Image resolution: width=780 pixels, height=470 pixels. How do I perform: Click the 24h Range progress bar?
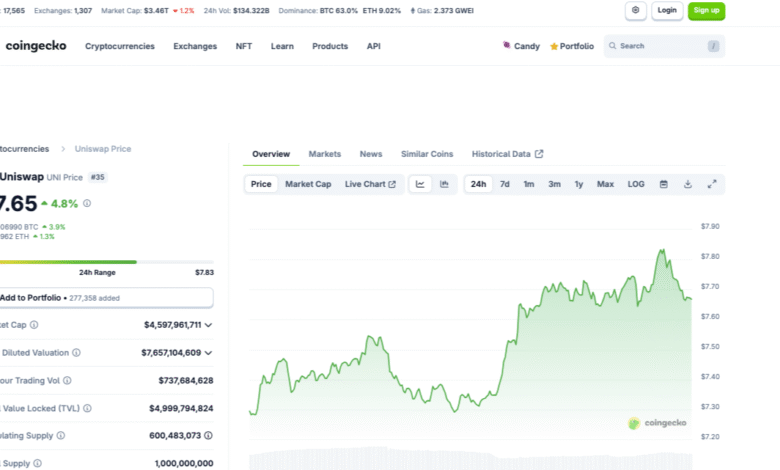[106, 262]
